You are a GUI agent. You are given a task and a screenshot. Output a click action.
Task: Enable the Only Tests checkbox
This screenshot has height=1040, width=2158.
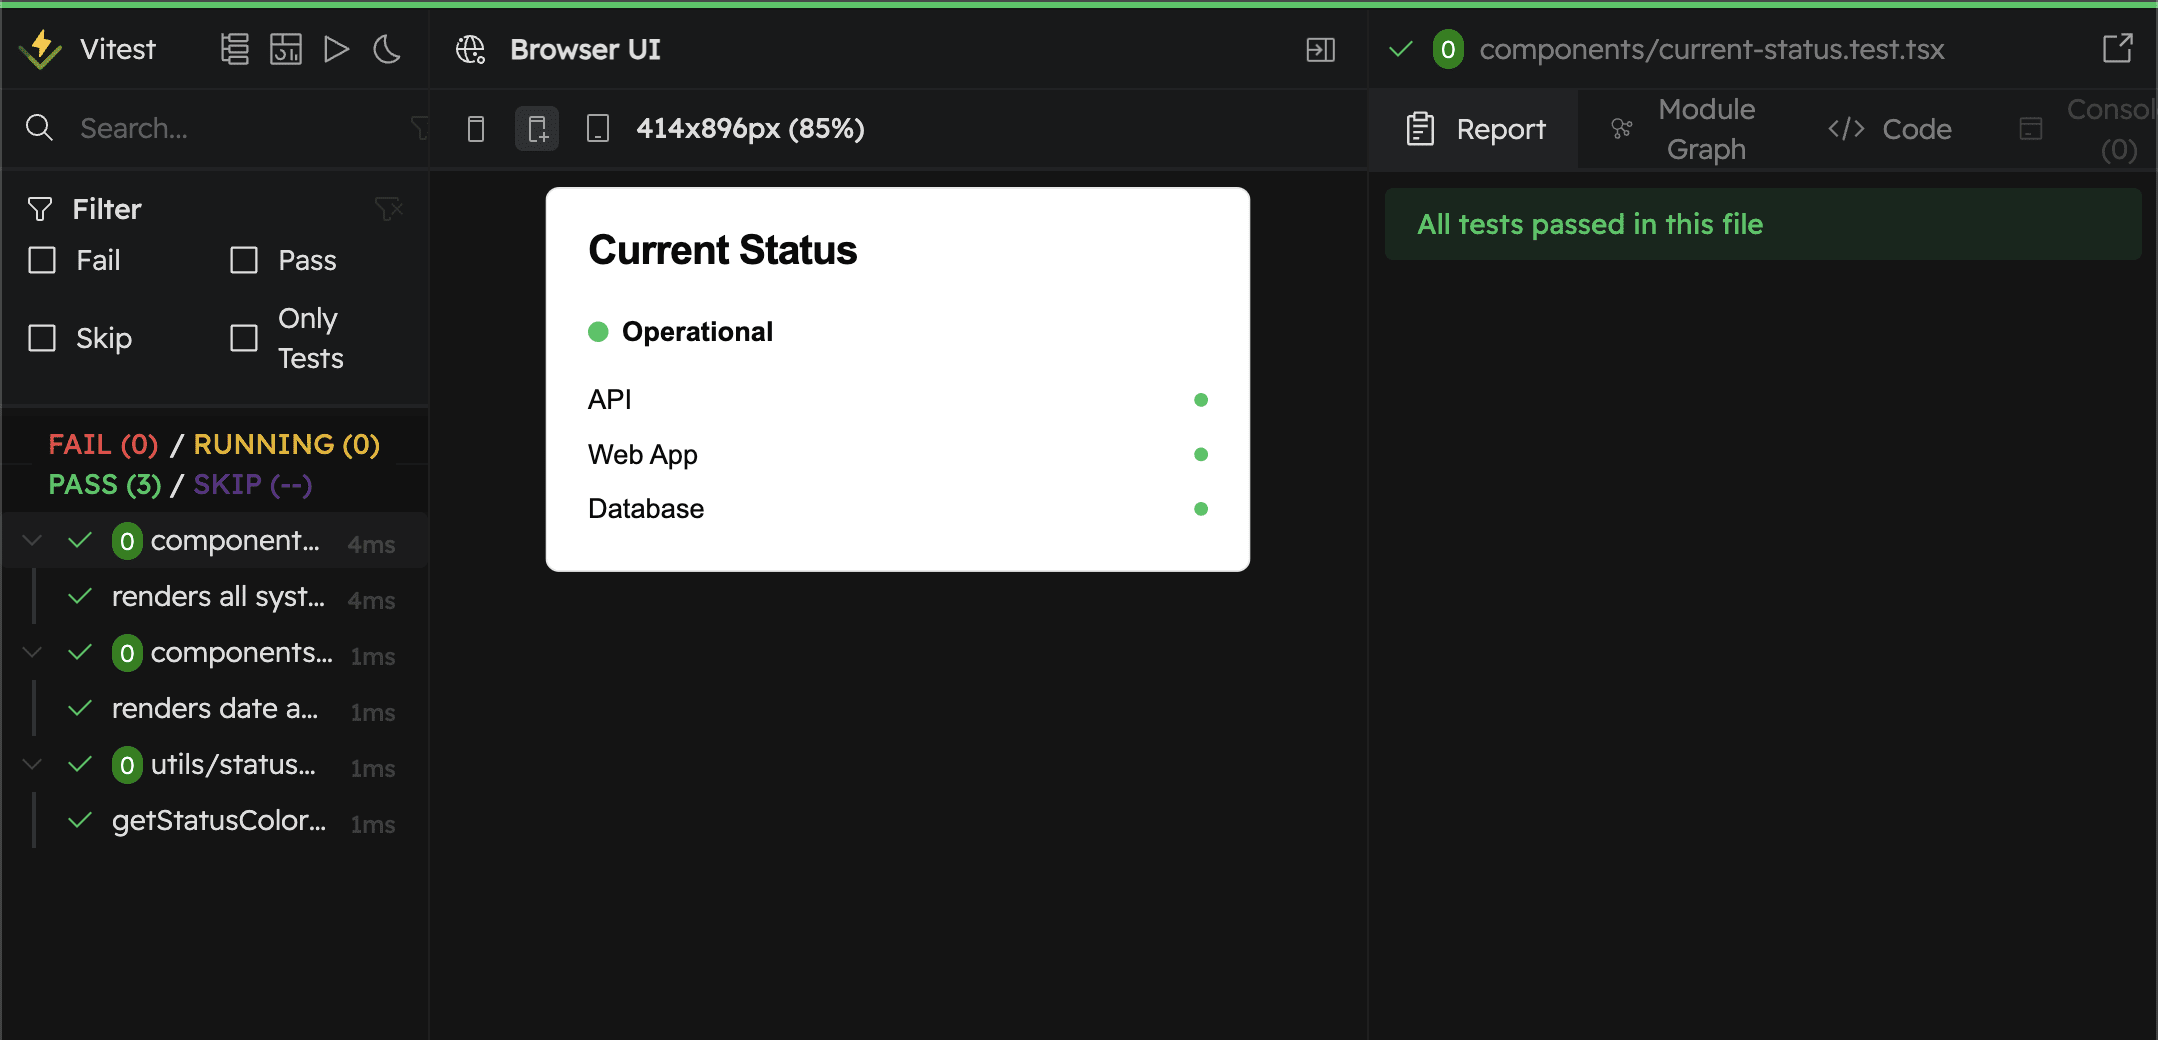242,338
